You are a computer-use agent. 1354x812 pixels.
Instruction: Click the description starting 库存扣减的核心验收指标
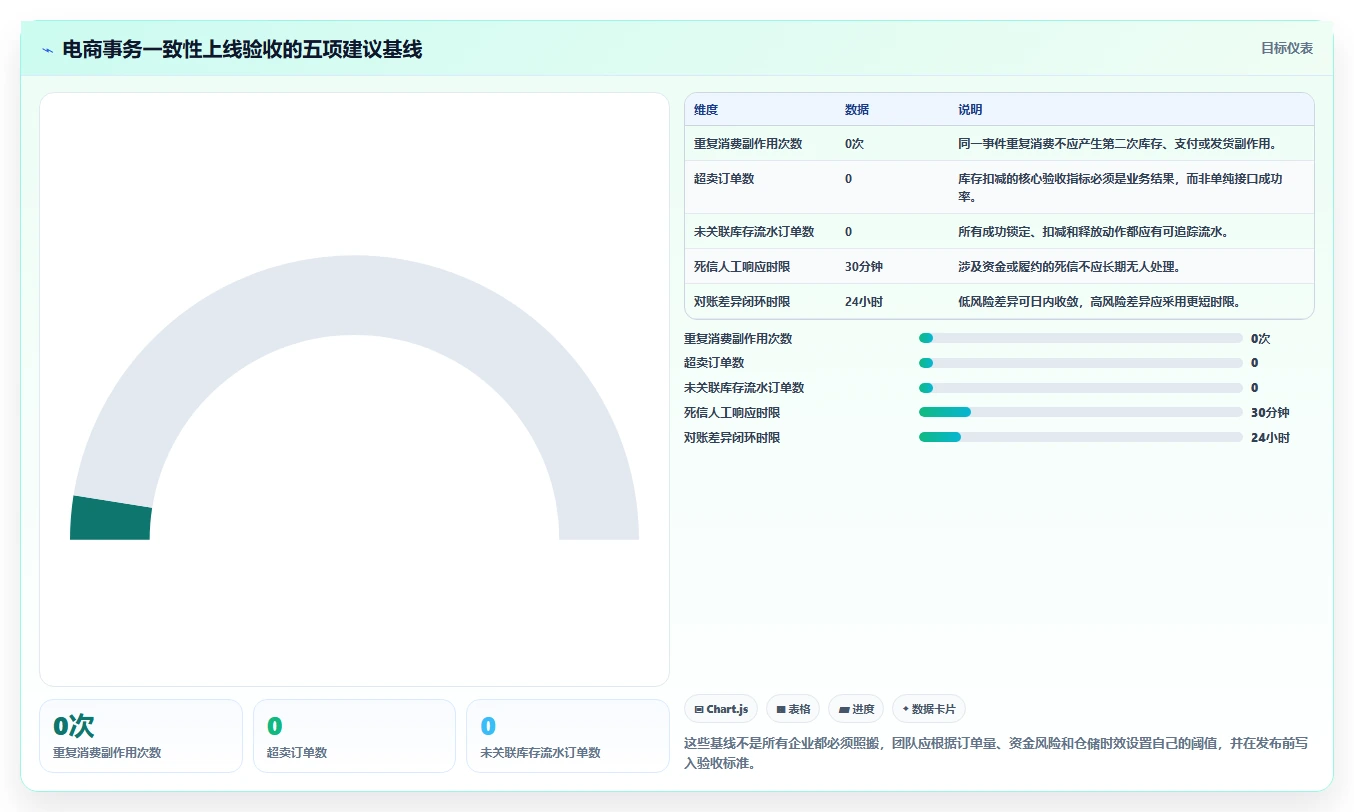click(x=1120, y=187)
